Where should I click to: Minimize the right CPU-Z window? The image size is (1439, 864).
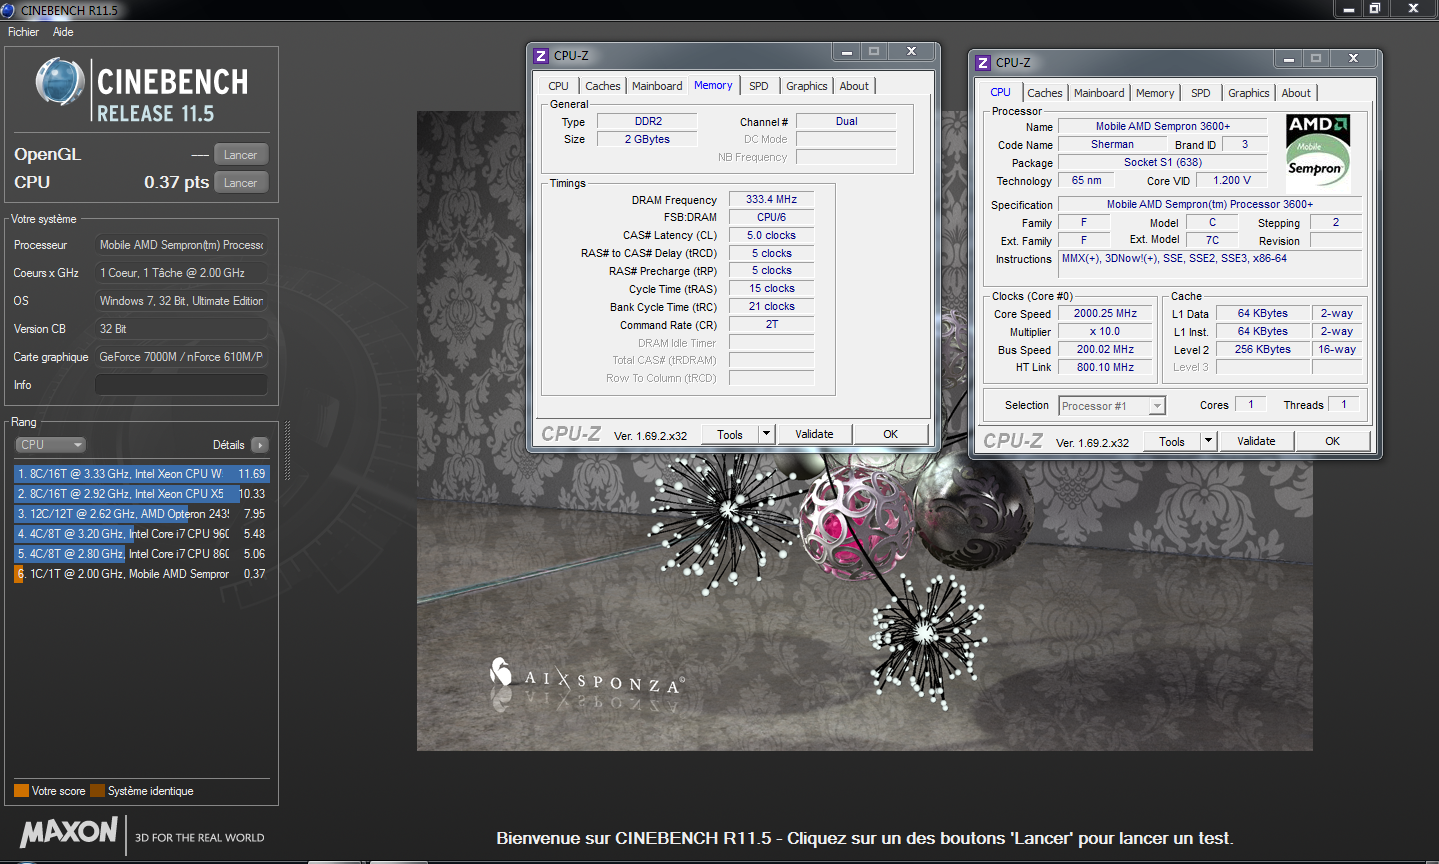tap(1289, 59)
